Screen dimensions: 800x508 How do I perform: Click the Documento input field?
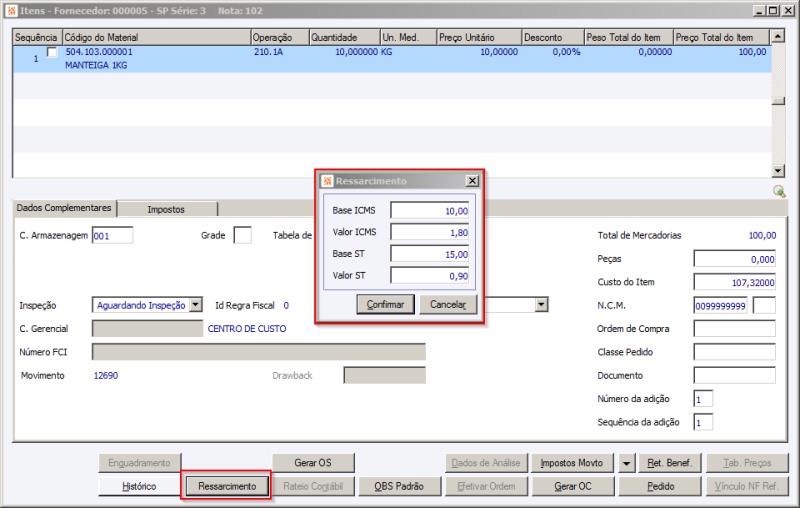(x=735, y=375)
